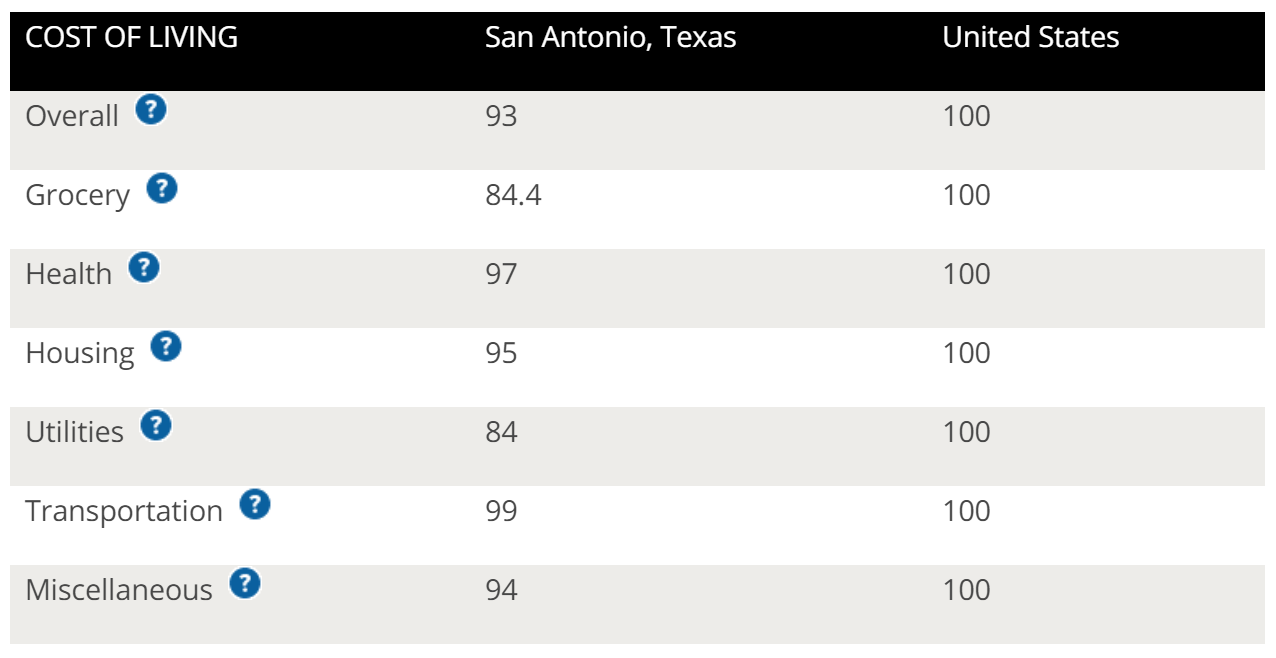1276x658 pixels.
Task: Click the Transportation value 99
Action: pyautogui.click(x=501, y=511)
